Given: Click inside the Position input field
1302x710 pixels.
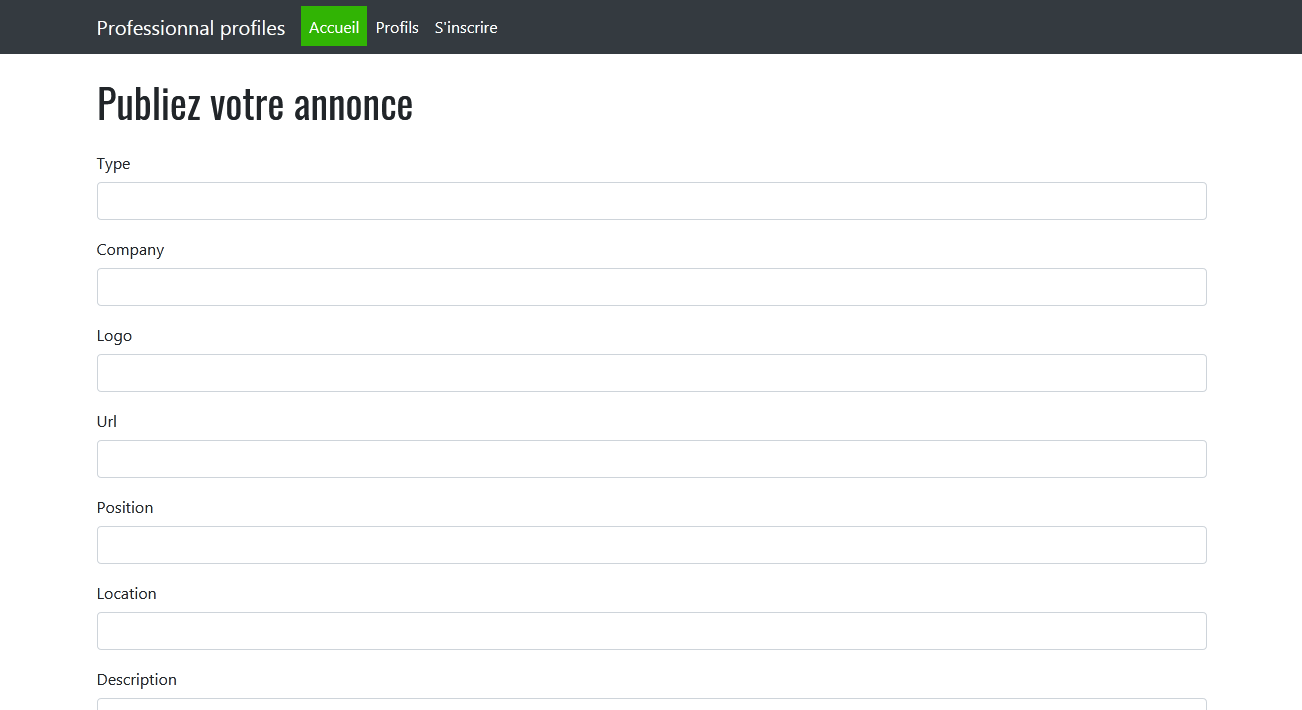Looking at the screenshot, I should point(651,545).
